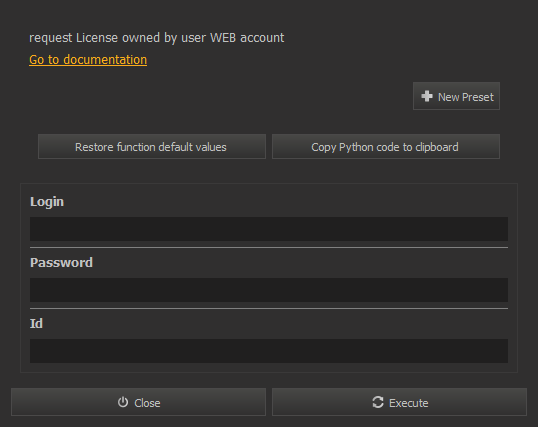Focus the Id input field
The image size is (538, 427).
click(x=269, y=351)
